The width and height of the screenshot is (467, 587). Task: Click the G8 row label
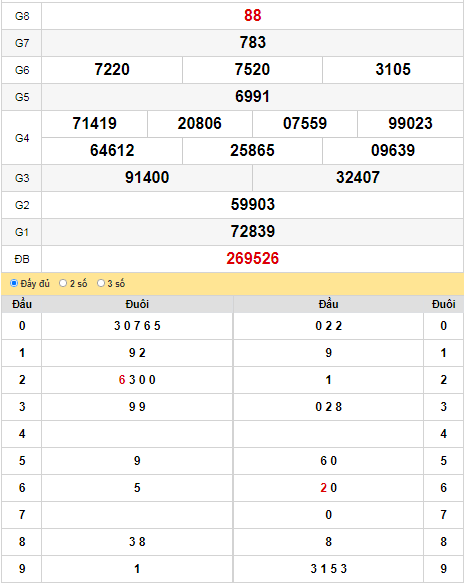click(x=22, y=16)
